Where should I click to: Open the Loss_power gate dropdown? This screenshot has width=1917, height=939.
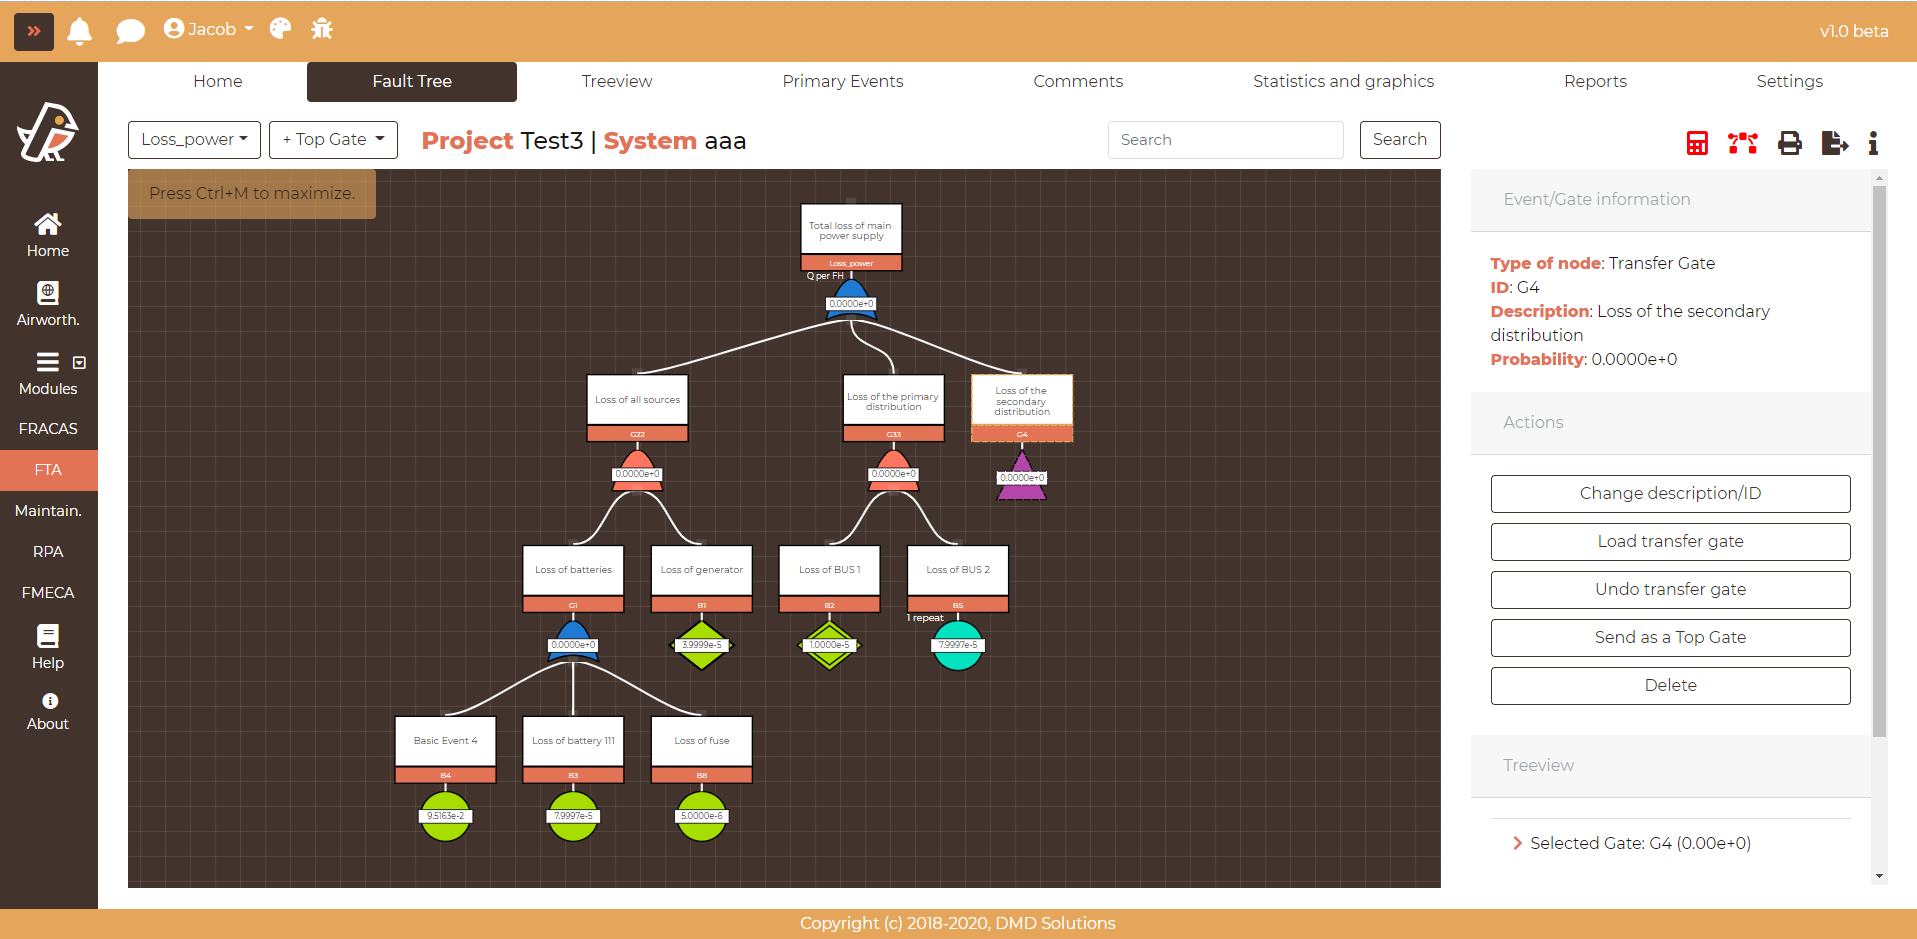[194, 140]
